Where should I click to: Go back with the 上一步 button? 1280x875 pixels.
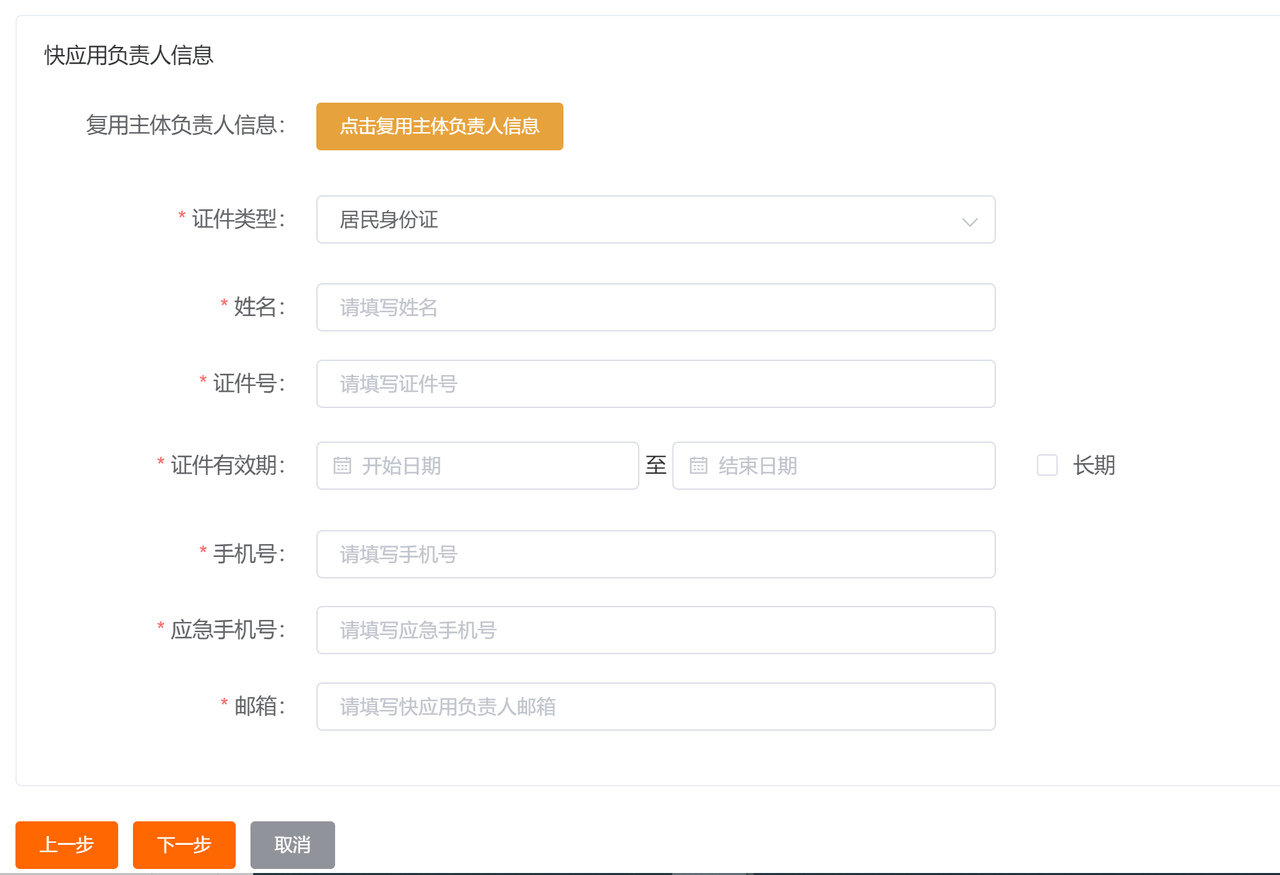(67, 845)
